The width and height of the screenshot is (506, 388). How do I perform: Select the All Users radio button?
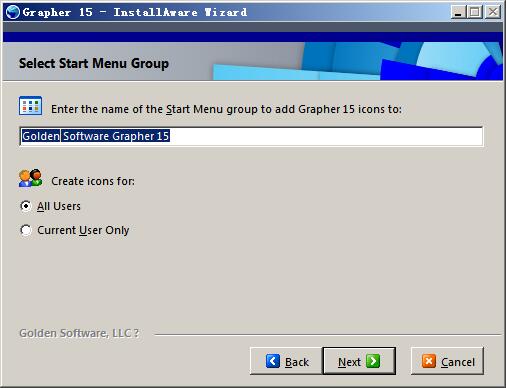[x=26, y=206]
